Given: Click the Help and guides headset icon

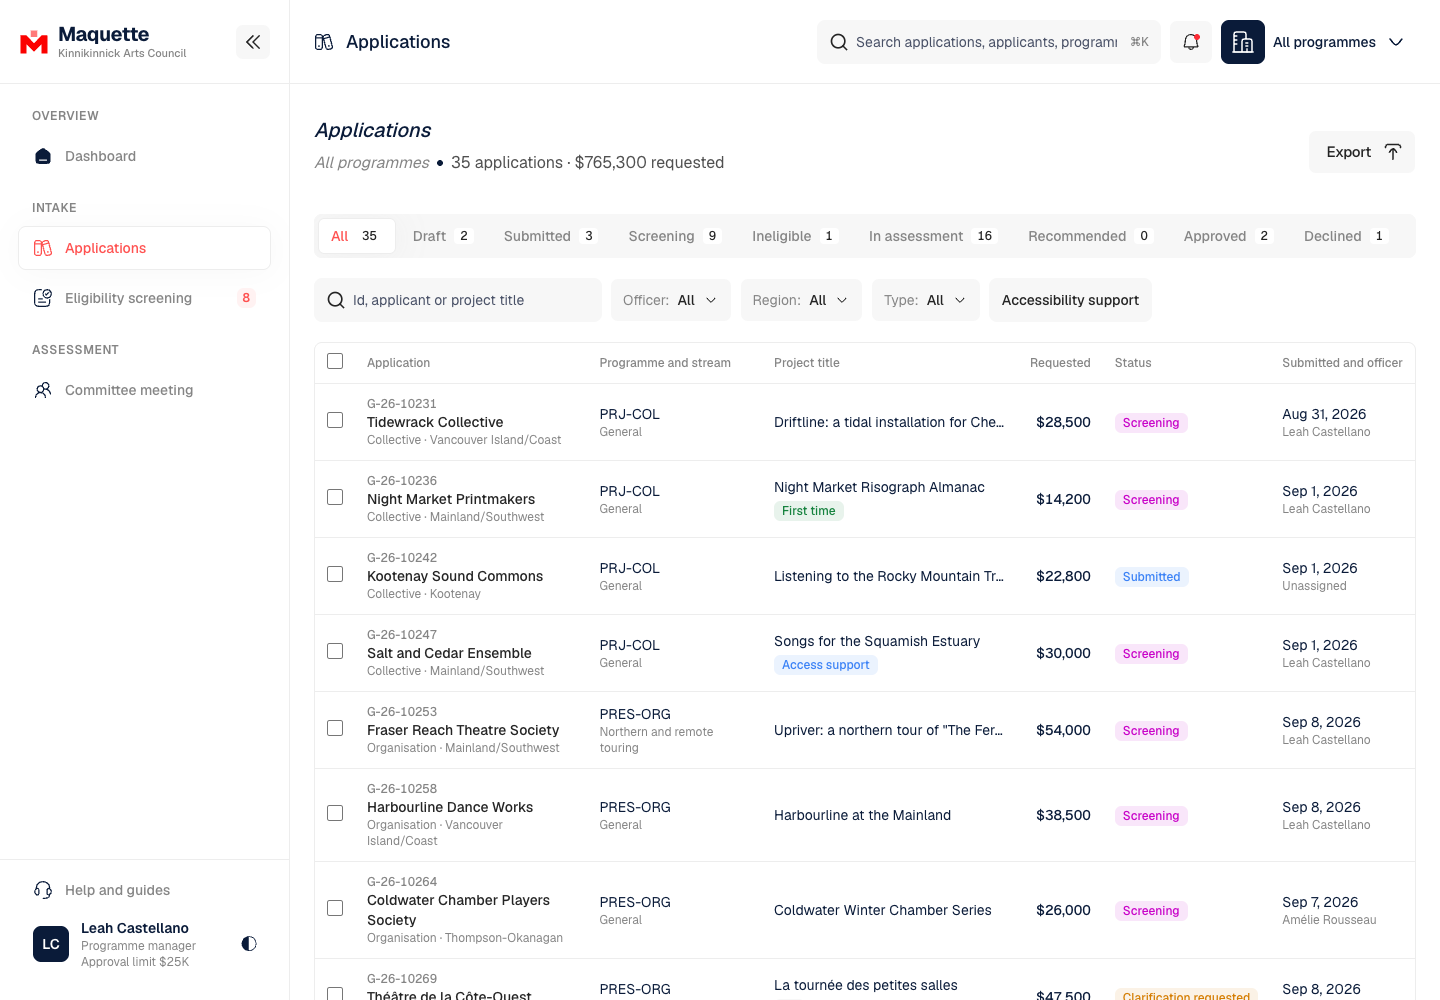Looking at the screenshot, I should point(43,890).
